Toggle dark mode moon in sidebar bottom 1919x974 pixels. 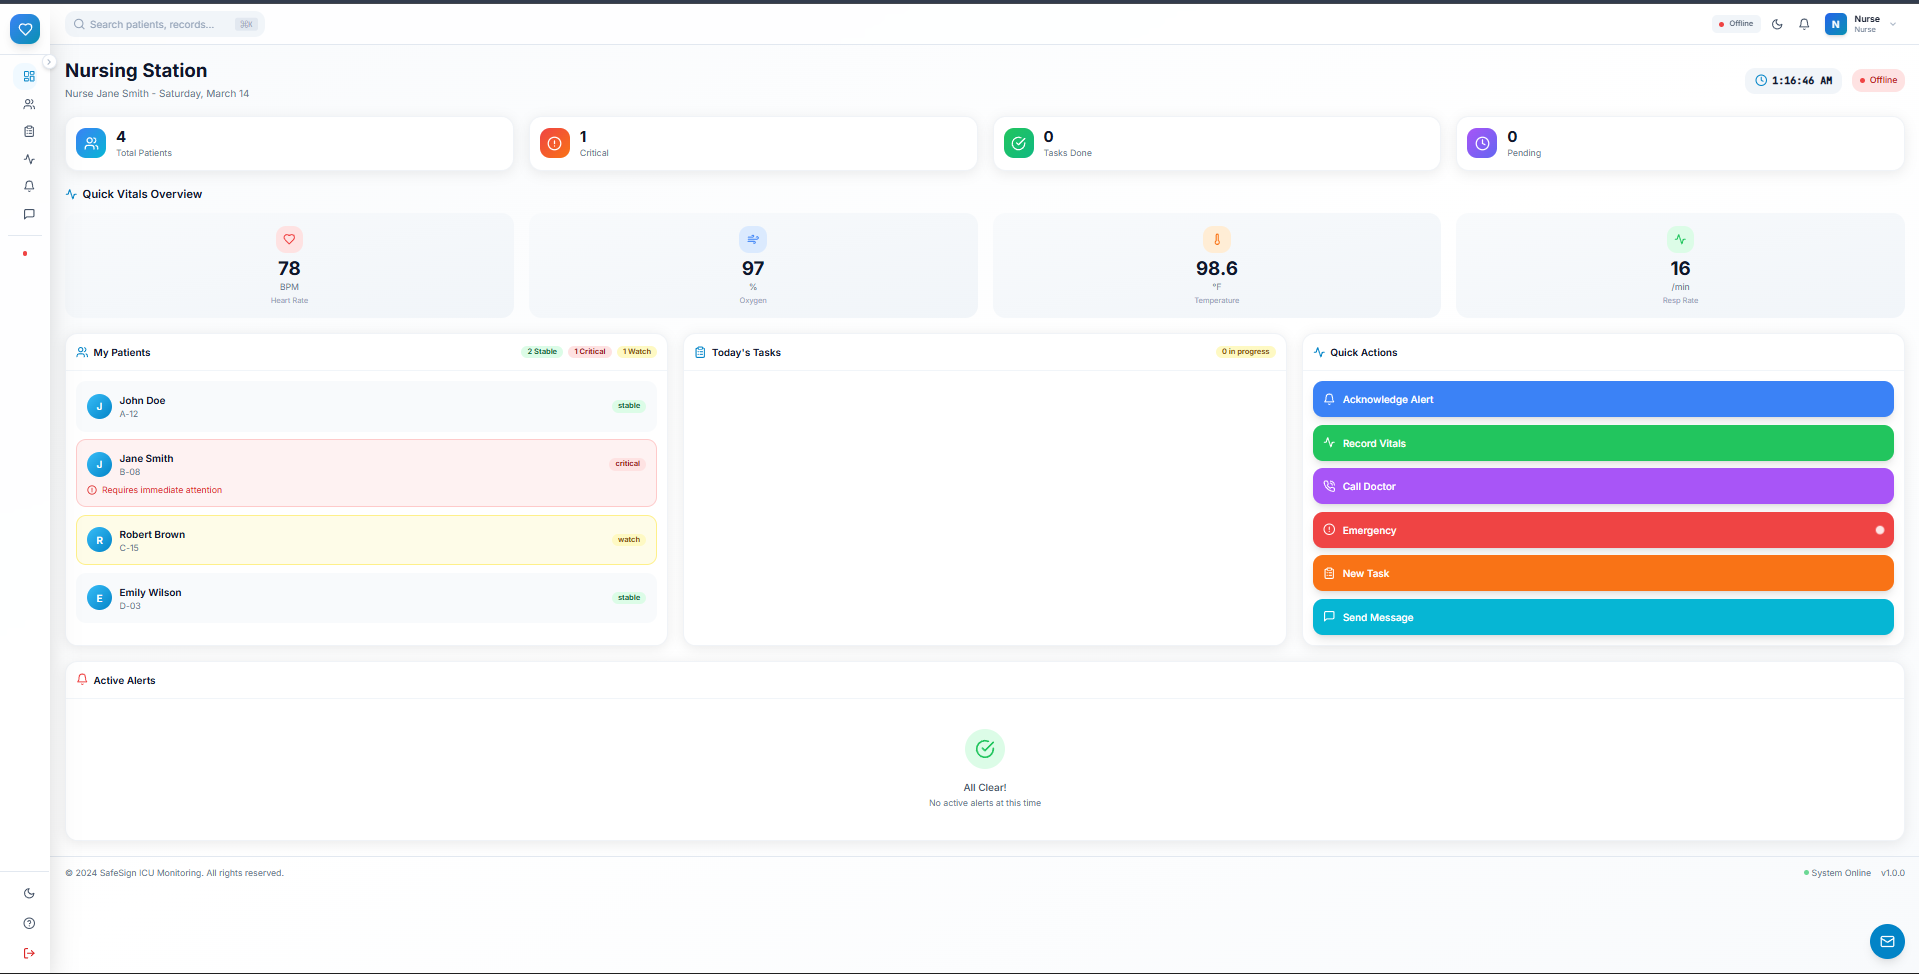tap(29, 893)
